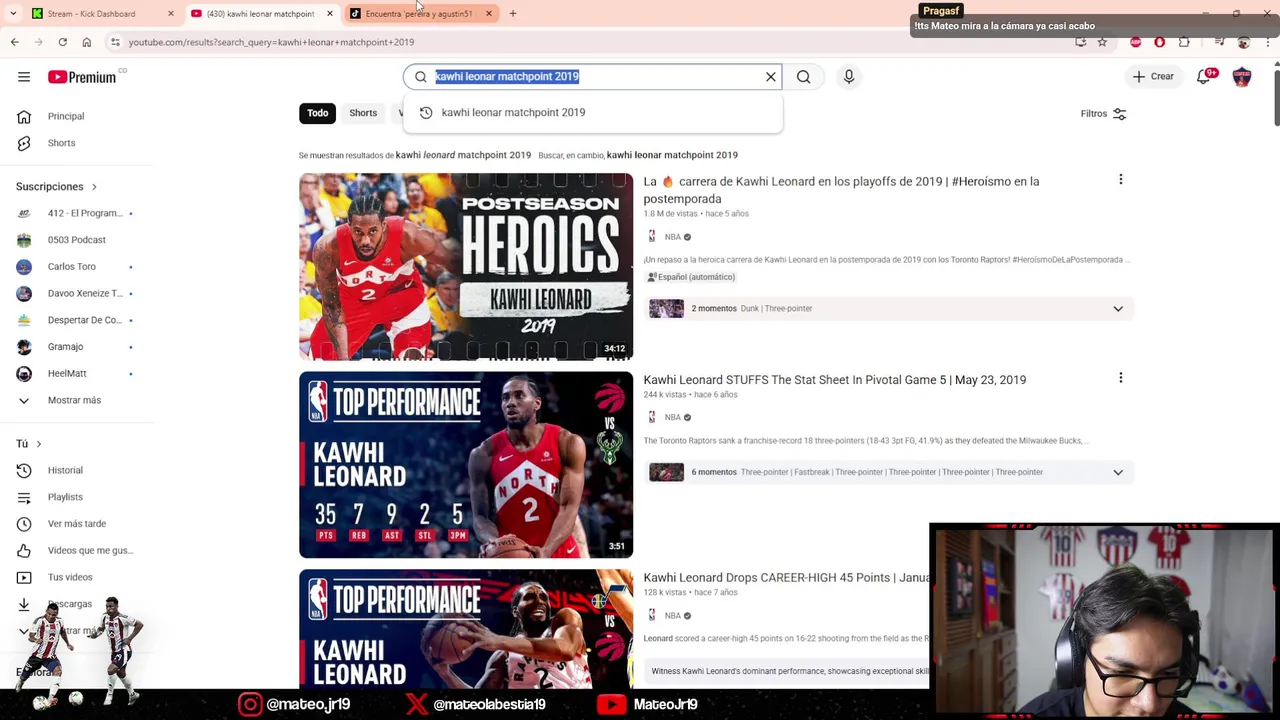This screenshot has width=1280, height=720.
Task: Open the account avatar menu
Action: pyautogui.click(x=1242, y=77)
